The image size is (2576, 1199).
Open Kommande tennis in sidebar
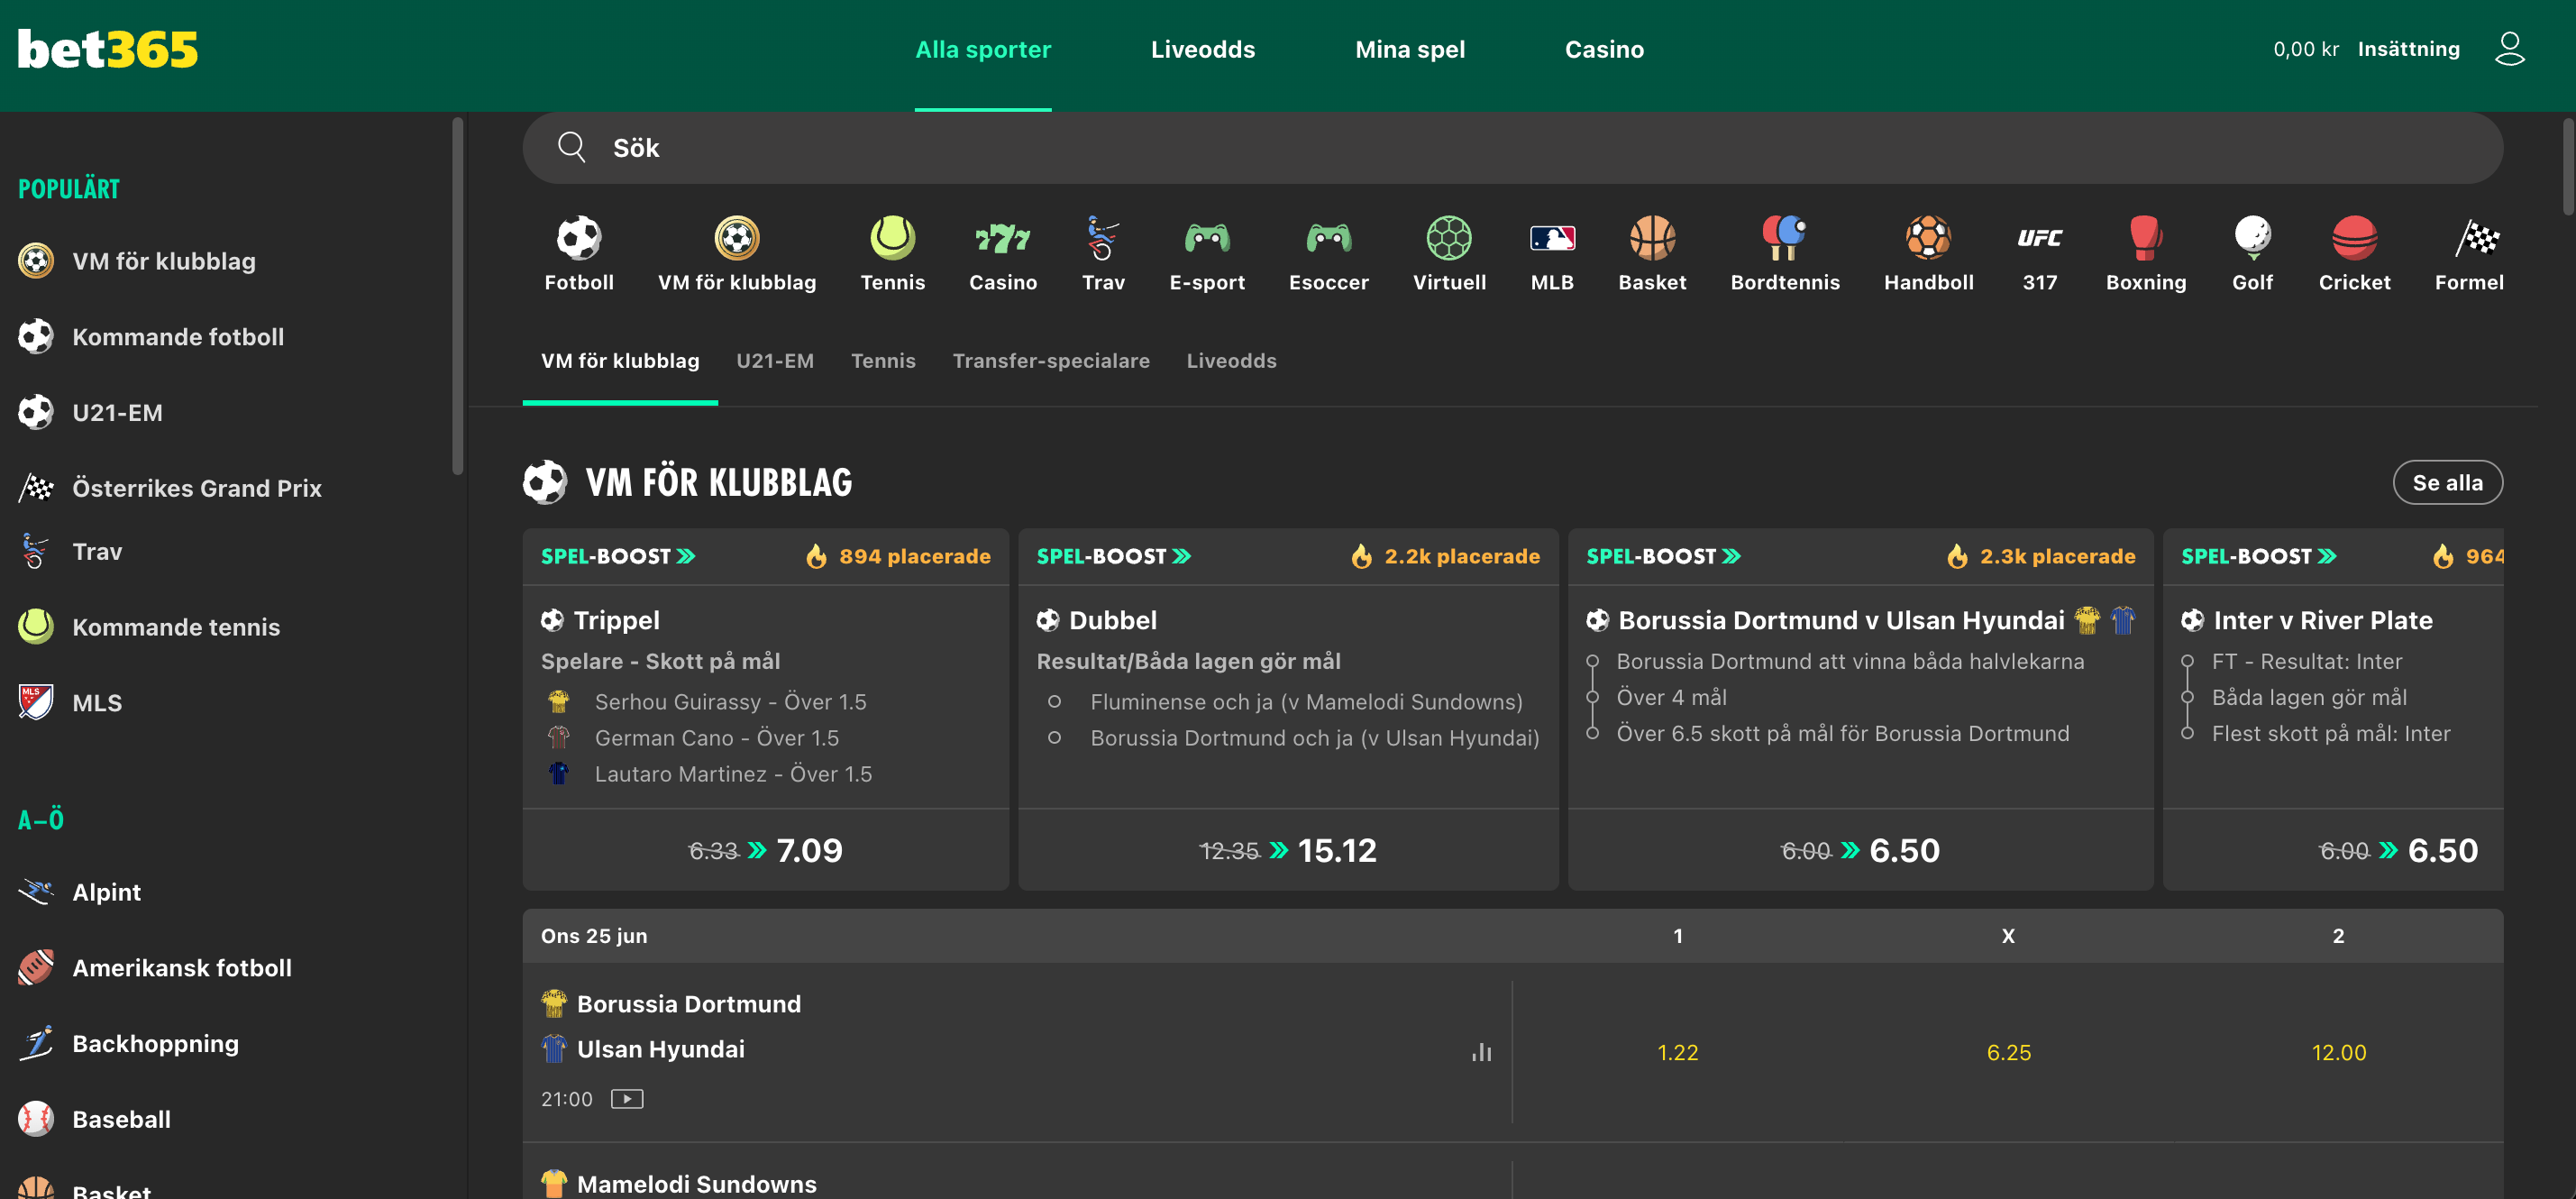click(149, 627)
